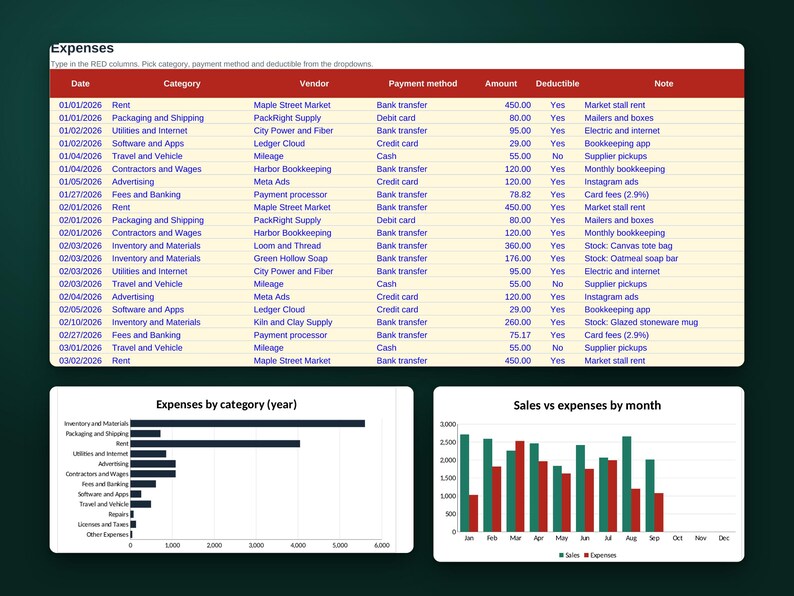The height and width of the screenshot is (596, 794).
Task: Select the Payment method column header
Action: coord(423,84)
